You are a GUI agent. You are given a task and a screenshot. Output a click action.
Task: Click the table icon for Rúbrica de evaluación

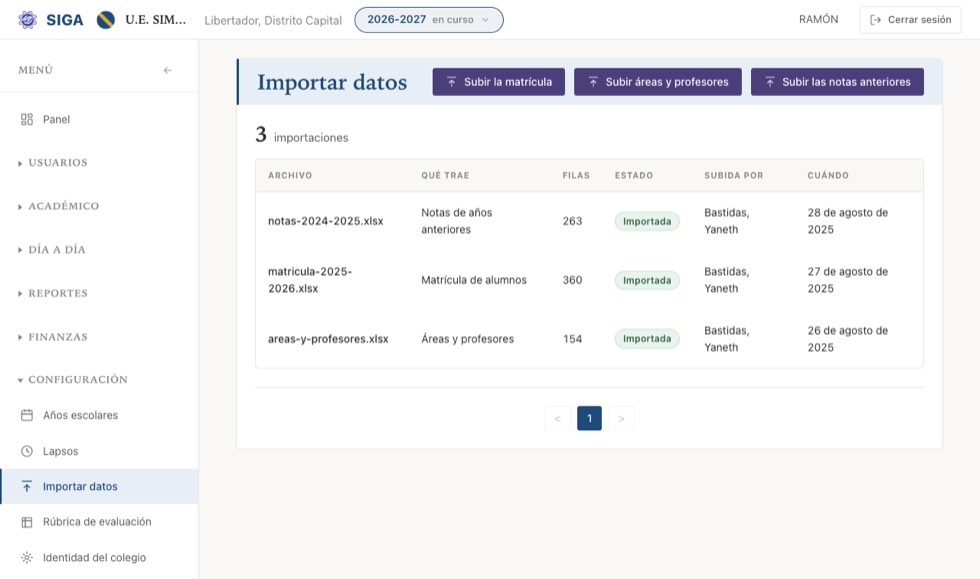click(27, 522)
